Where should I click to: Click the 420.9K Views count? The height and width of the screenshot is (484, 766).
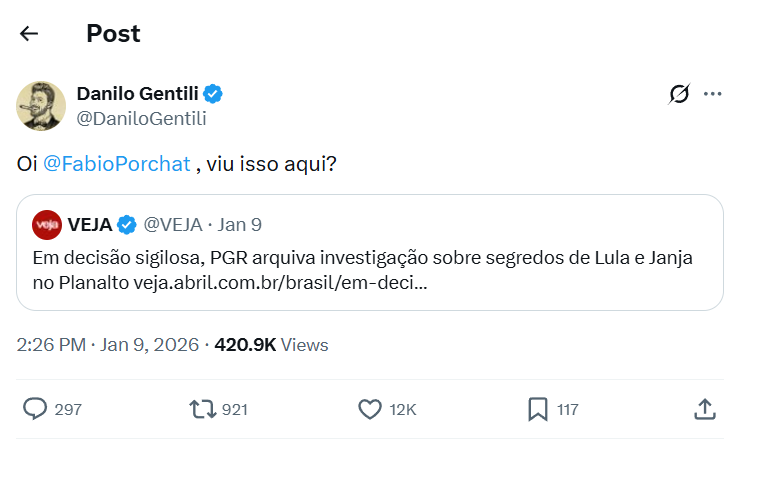(271, 345)
